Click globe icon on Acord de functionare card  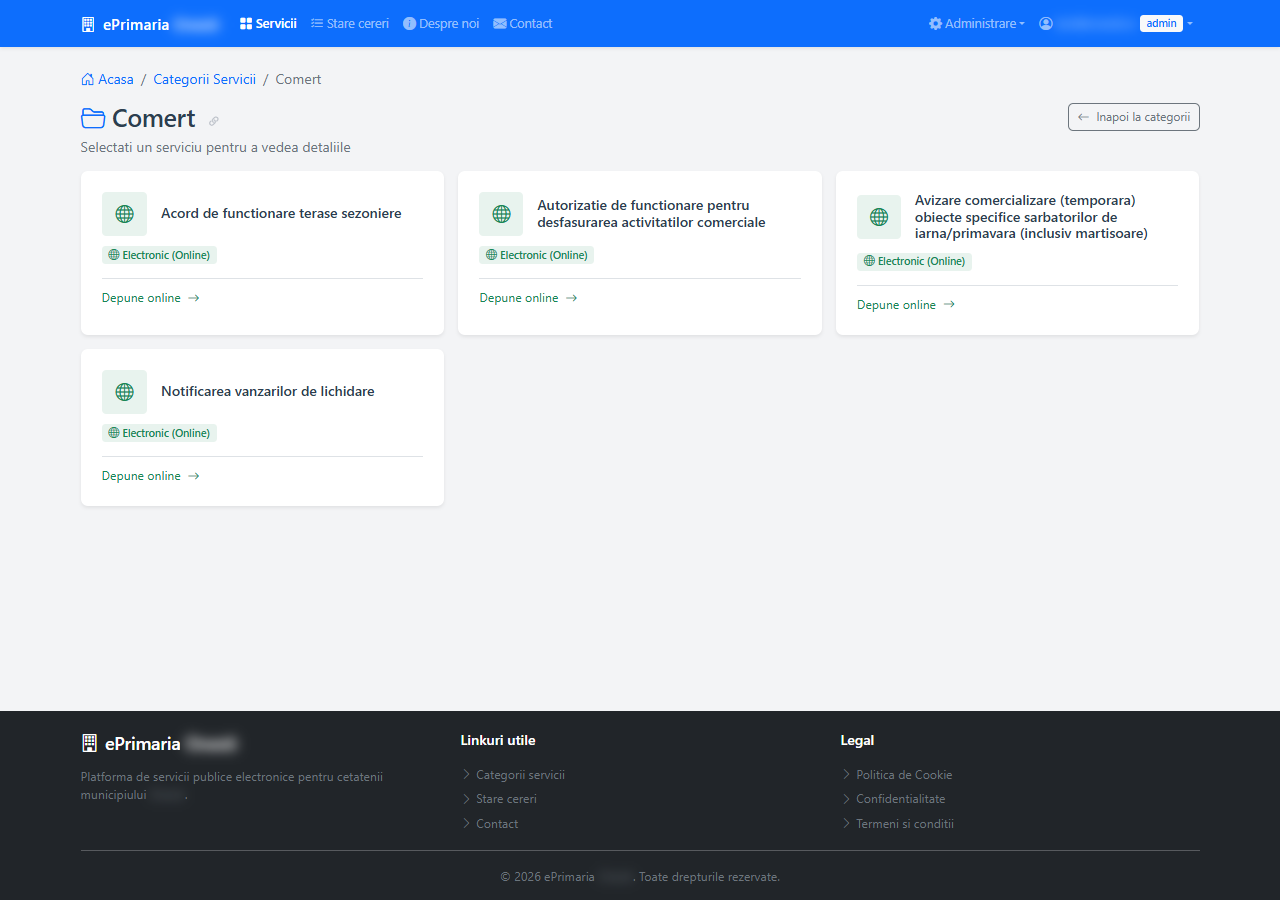[124, 214]
